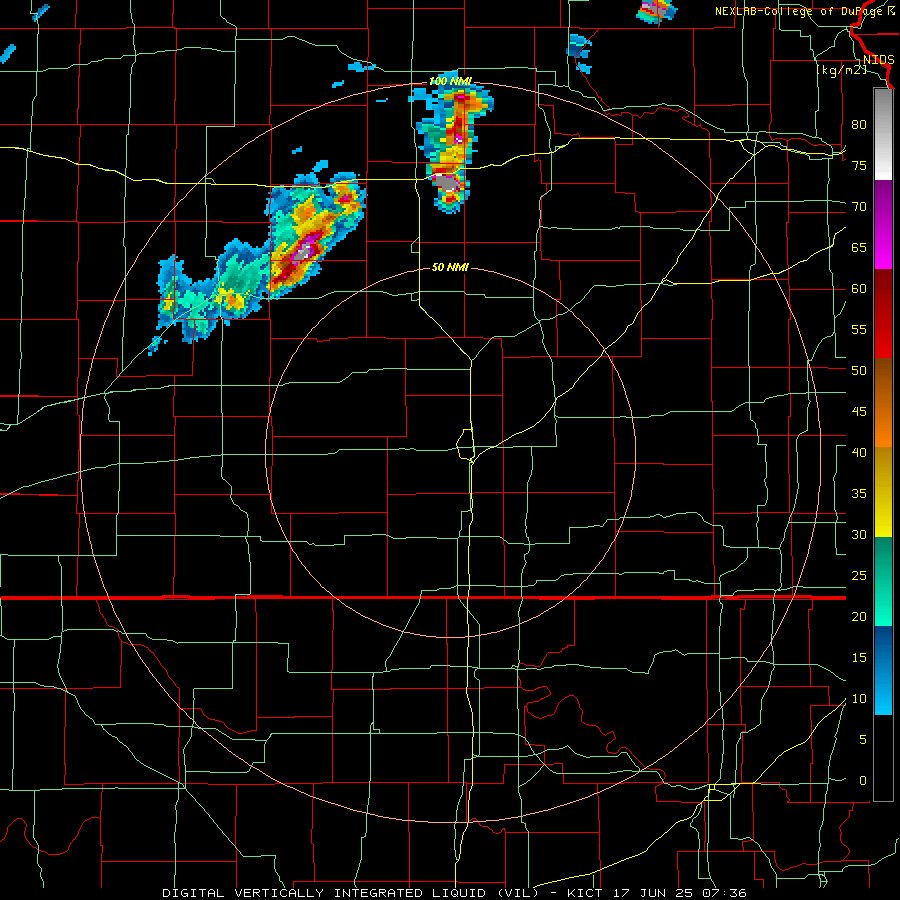Image resolution: width=900 pixels, height=900 pixels.
Task: Pick the black band of the VIL legend
Action: [883, 758]
